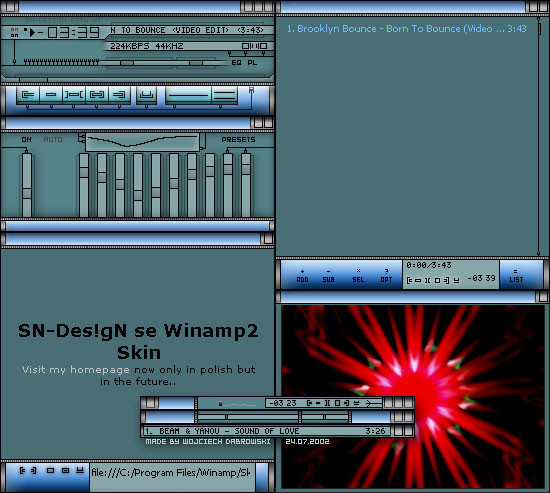The image size is (550, 493).
Task: Click the Previous track button in main window
Action: pos(28,95)
